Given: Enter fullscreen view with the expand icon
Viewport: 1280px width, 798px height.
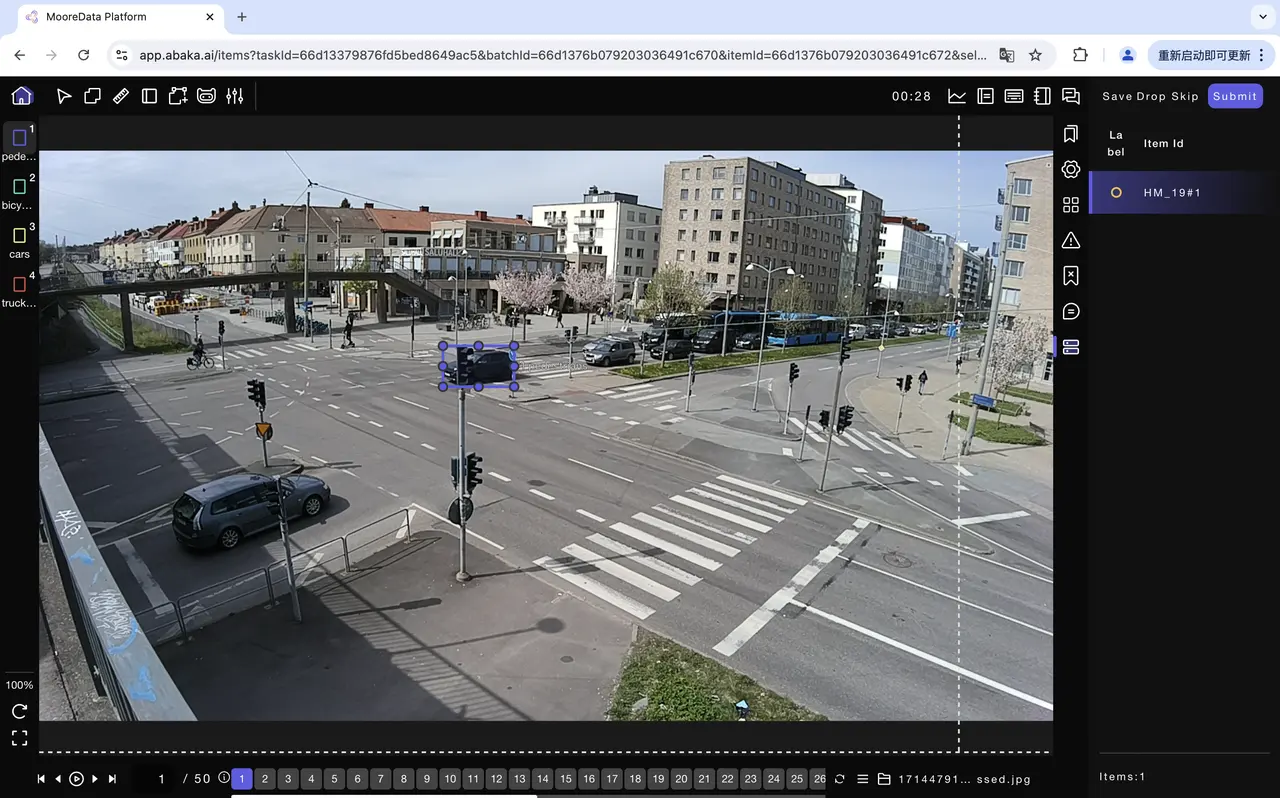Looking at the screenshot, I should pyautogui.click(x=19, y=738).
